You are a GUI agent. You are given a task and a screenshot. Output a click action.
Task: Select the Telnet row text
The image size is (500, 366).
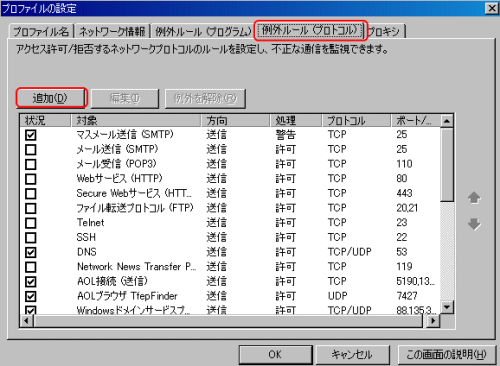[90, 223]
